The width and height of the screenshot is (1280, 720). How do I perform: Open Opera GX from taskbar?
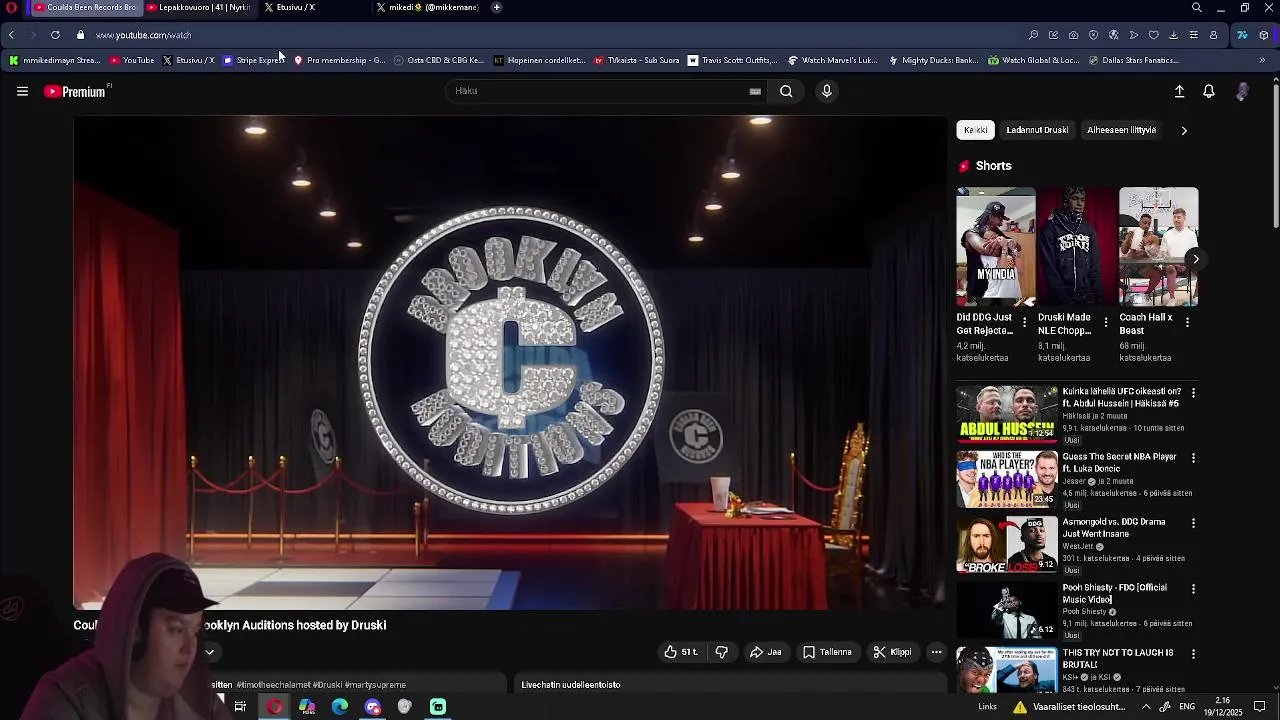274,707
